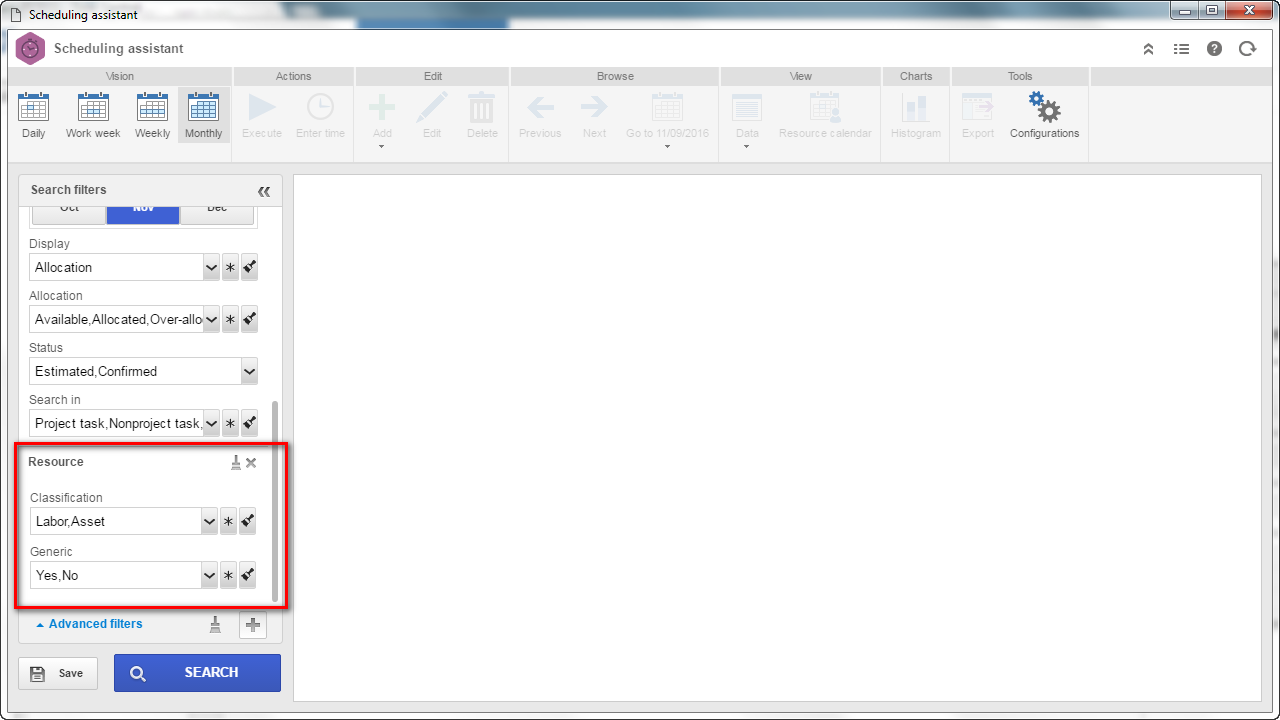
Task: Collapse the Search filters panel
Action: coord(264,191)
